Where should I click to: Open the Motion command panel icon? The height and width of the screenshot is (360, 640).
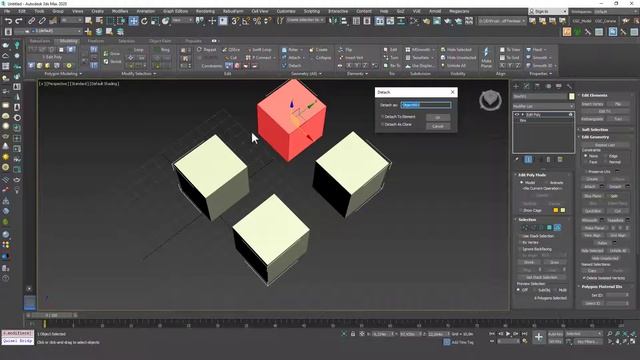548,86
